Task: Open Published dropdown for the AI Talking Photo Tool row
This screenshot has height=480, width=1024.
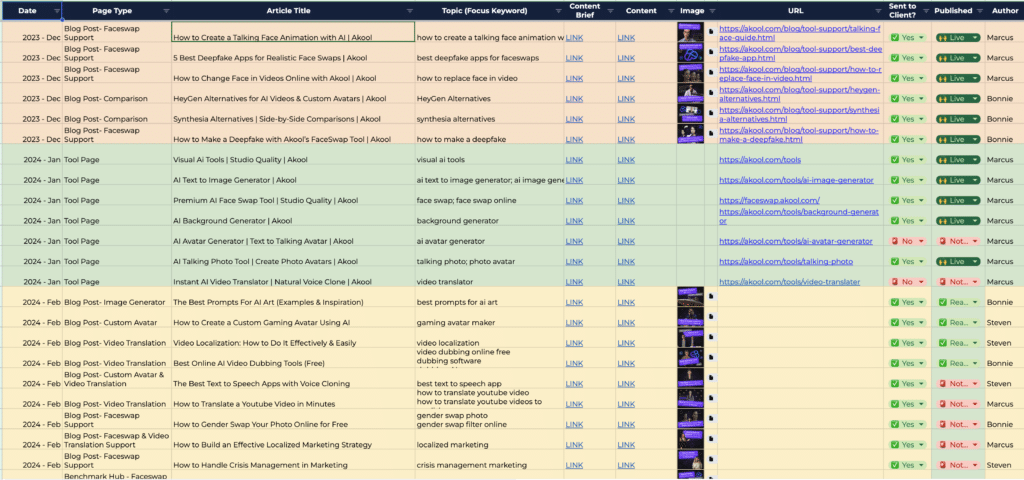Action: pyautogui.click(x=957, y=262)
